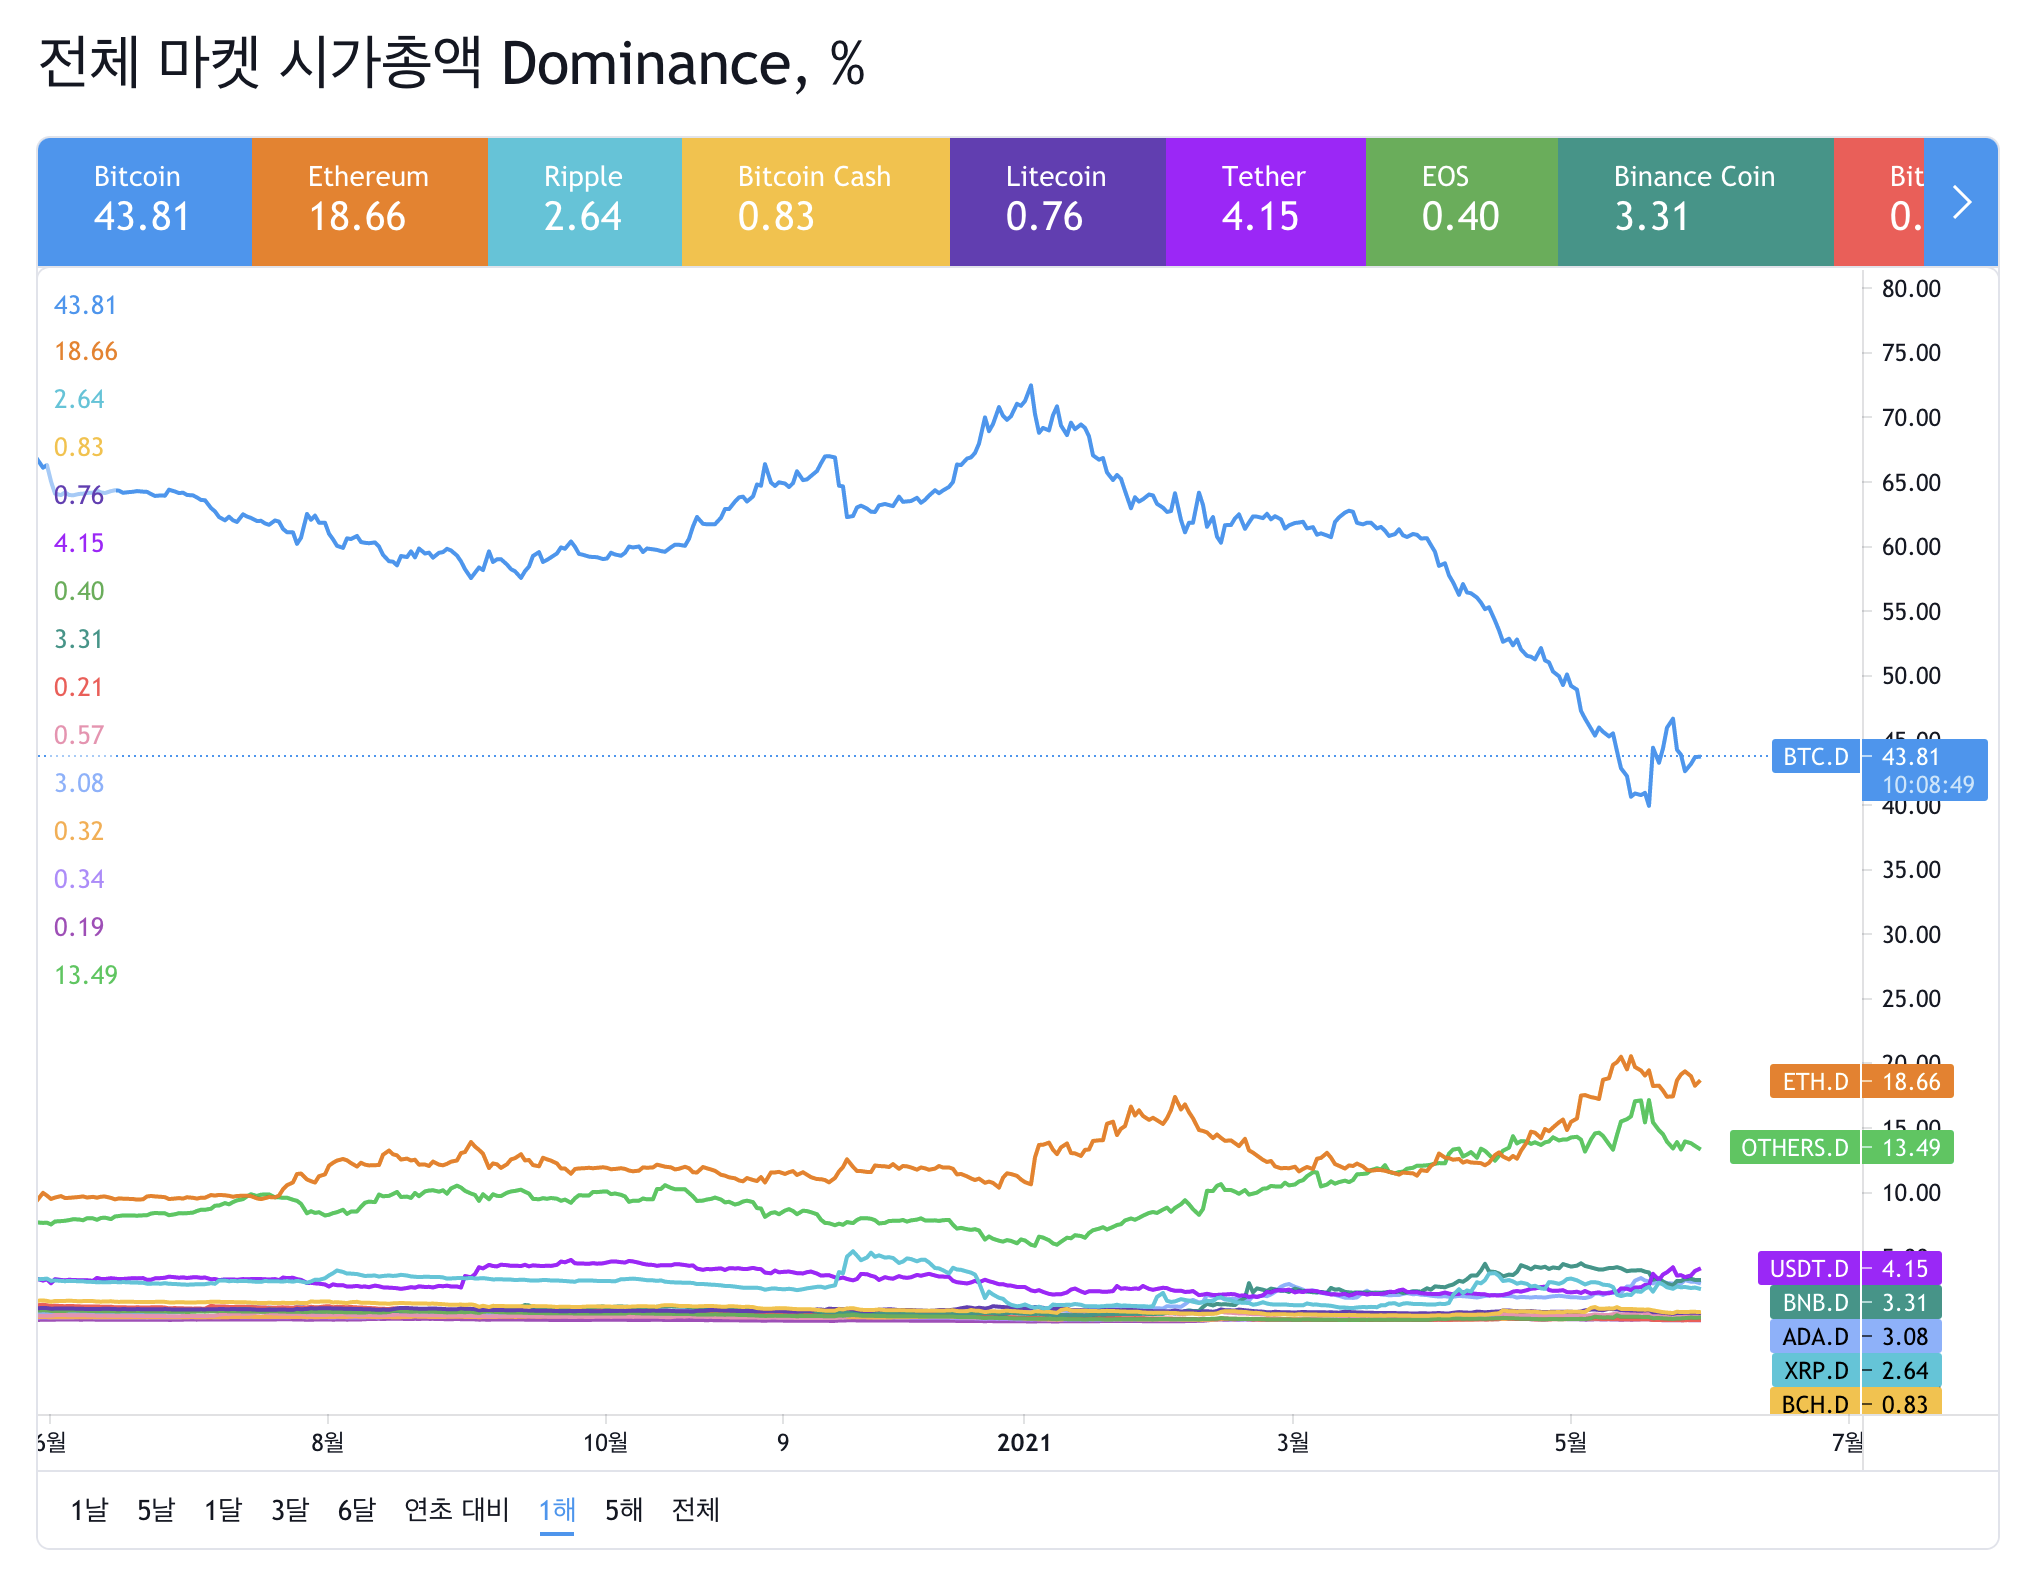Click the Ripple 2.64 tile
Viewport: 2034px width, 1592px height.
pos(584,202)
